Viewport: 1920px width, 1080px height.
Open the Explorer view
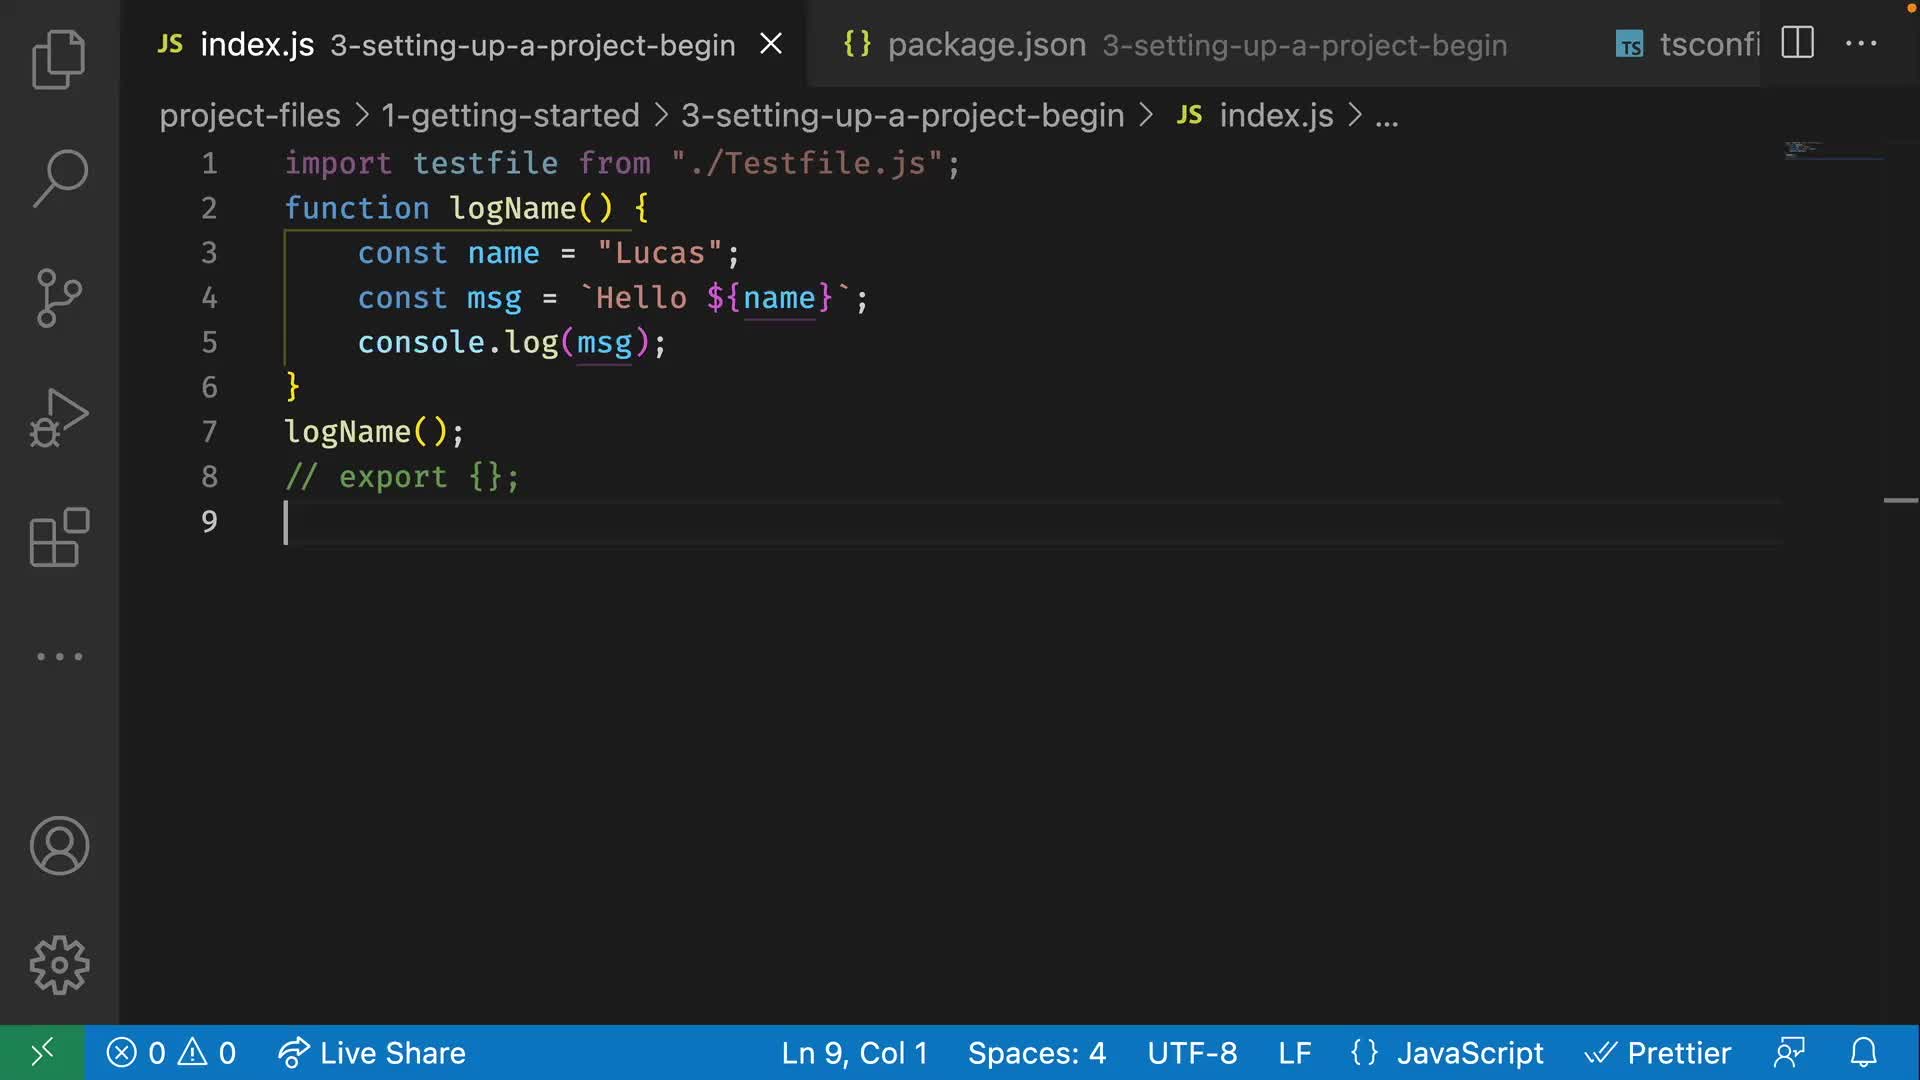[59, 60]
